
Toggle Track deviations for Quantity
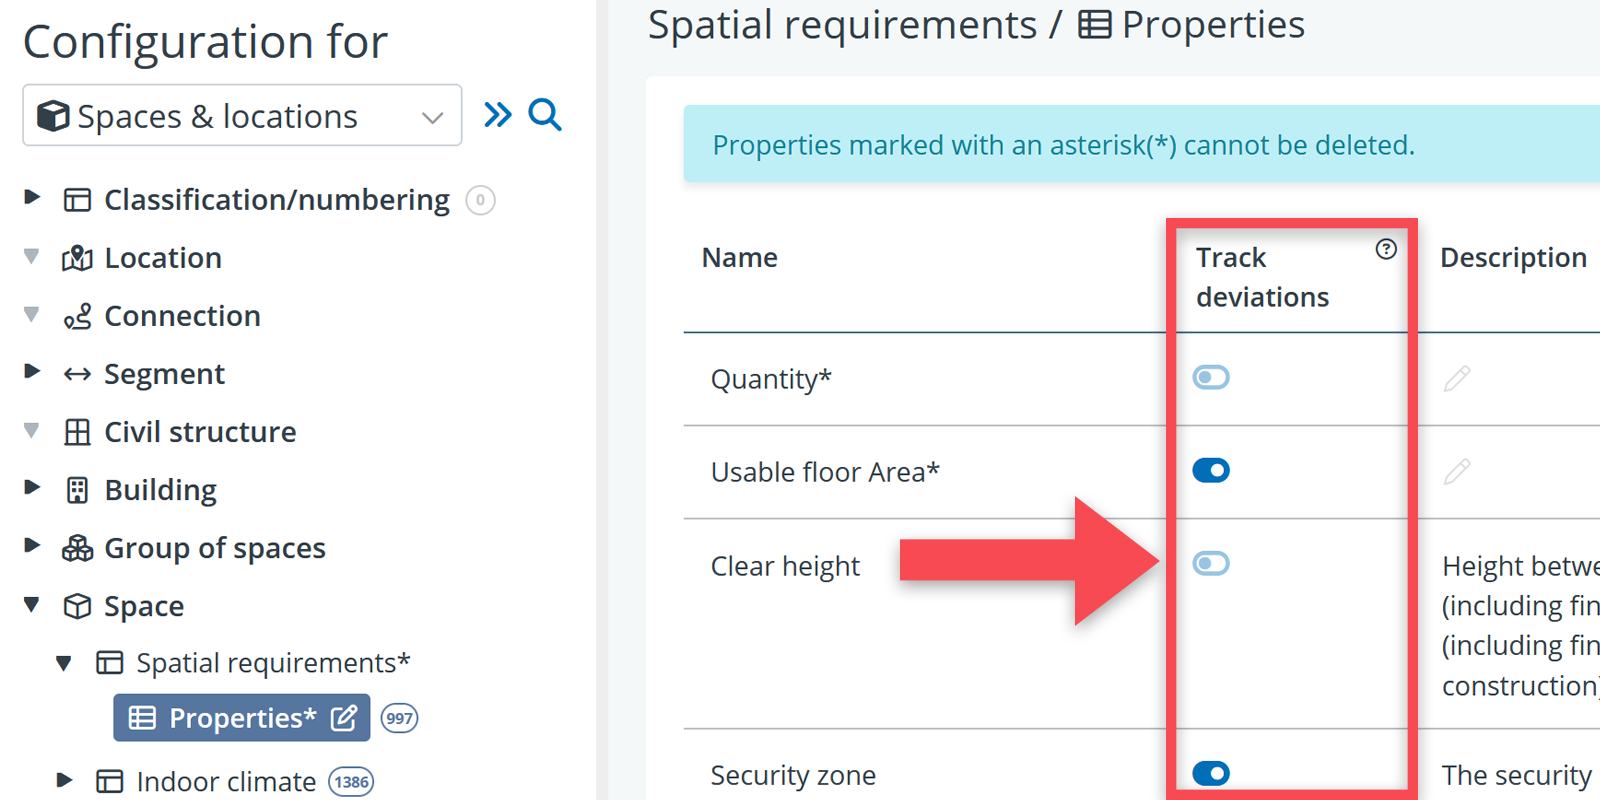pos(1210,377)
